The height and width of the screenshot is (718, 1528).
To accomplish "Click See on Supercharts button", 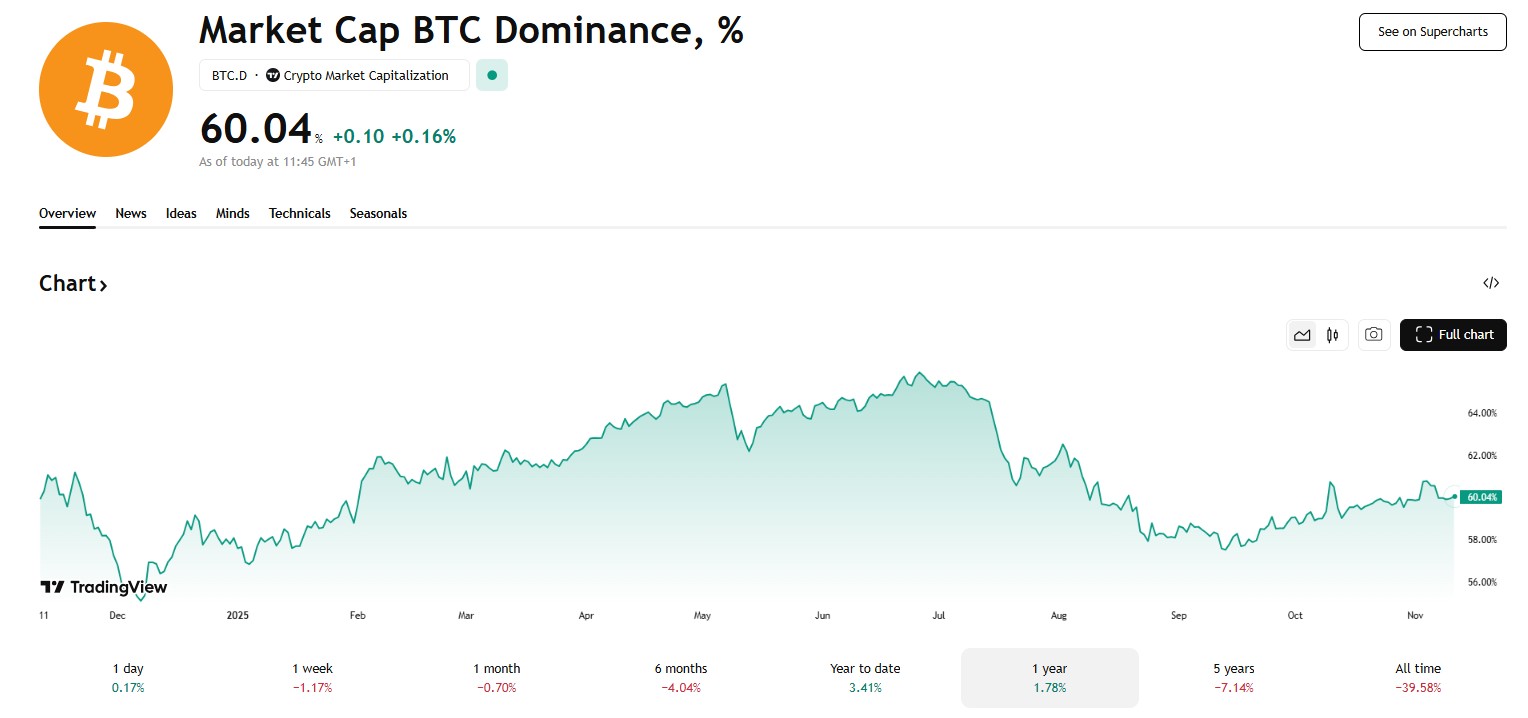I will click(1432, 32).
